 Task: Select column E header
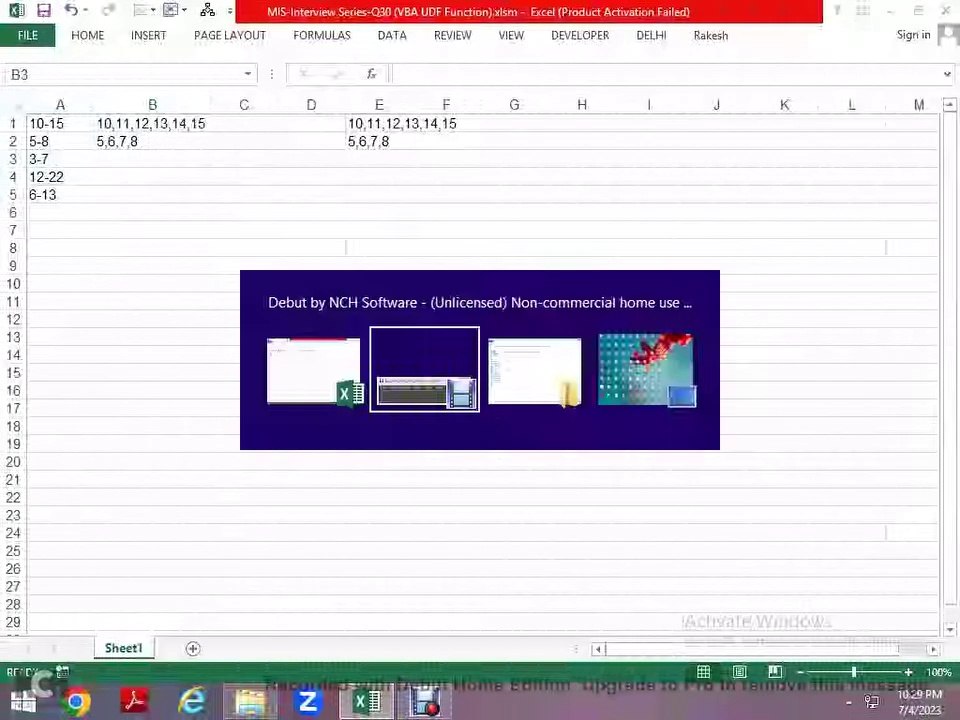(x=379, y=105)
